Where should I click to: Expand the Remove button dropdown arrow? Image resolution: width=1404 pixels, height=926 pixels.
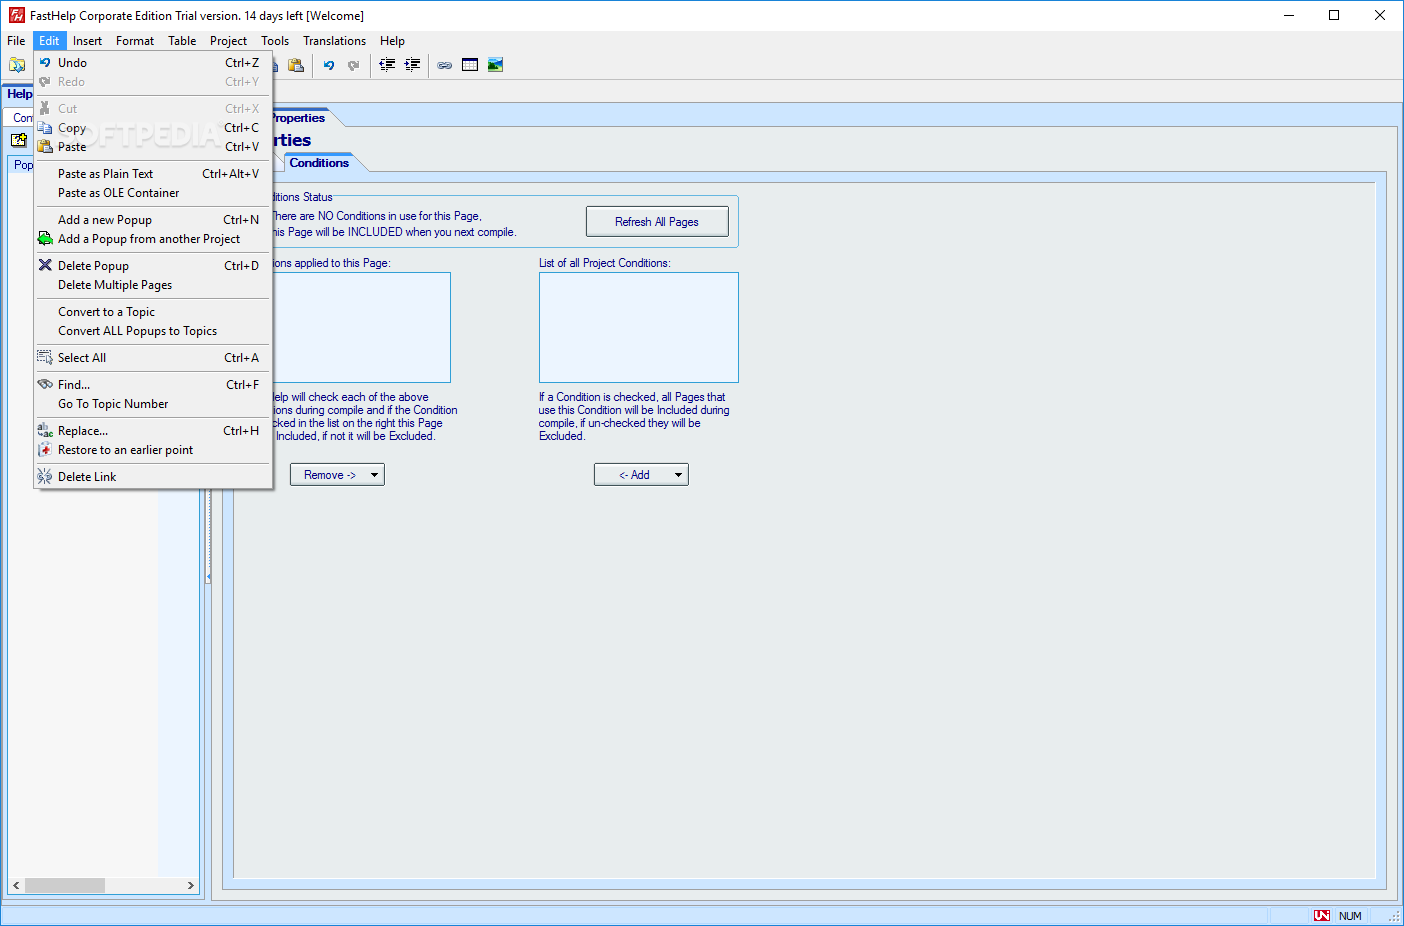(375, 475)
